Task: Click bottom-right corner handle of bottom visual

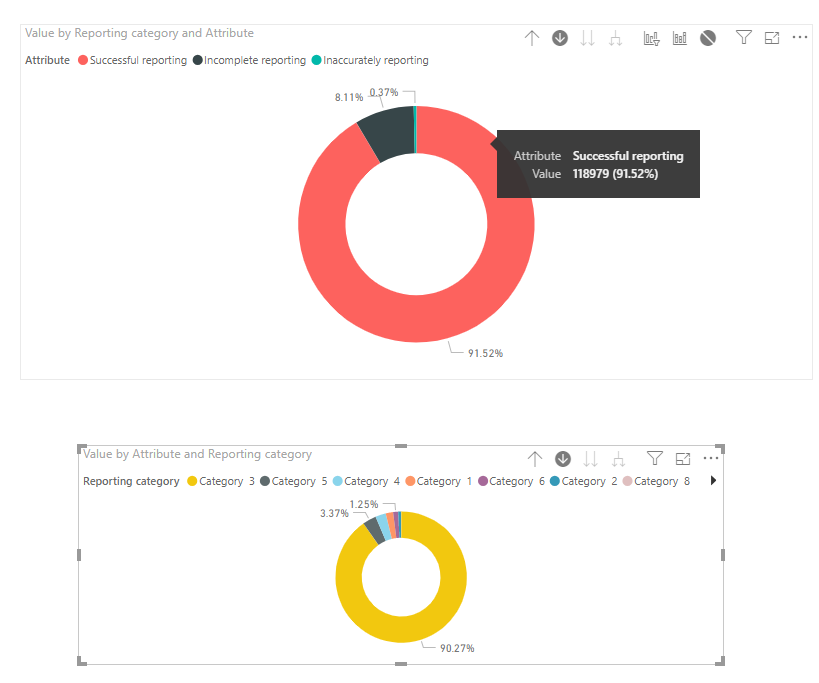Action: pyautogui.click(x=720, y=661)
